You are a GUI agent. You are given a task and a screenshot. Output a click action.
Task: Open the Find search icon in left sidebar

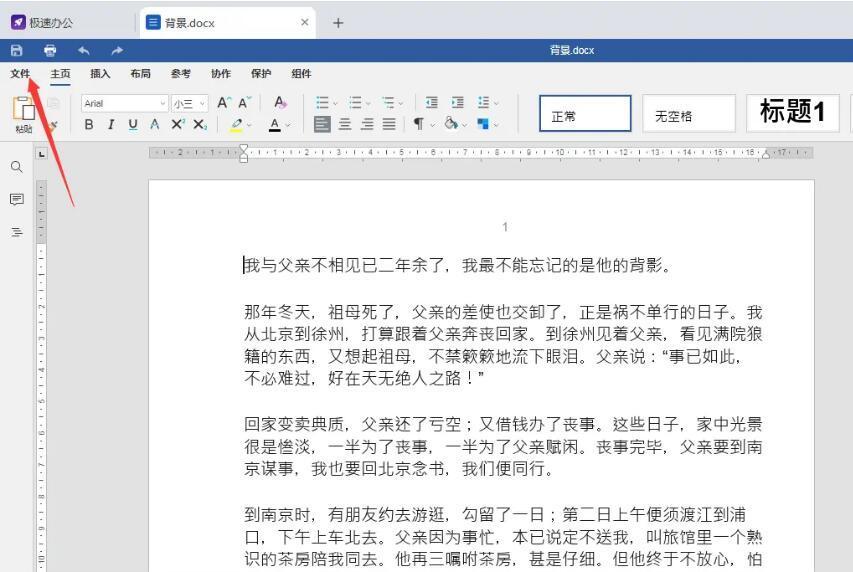16,167
